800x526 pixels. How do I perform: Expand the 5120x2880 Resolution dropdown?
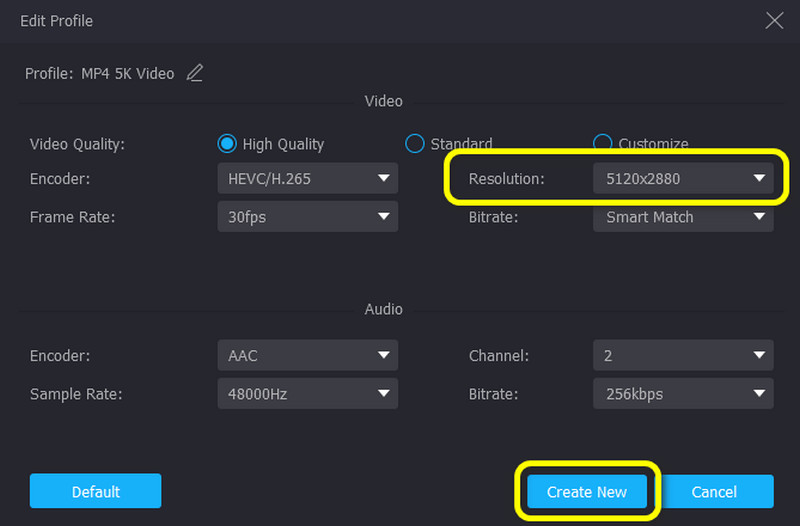[683, 179]
